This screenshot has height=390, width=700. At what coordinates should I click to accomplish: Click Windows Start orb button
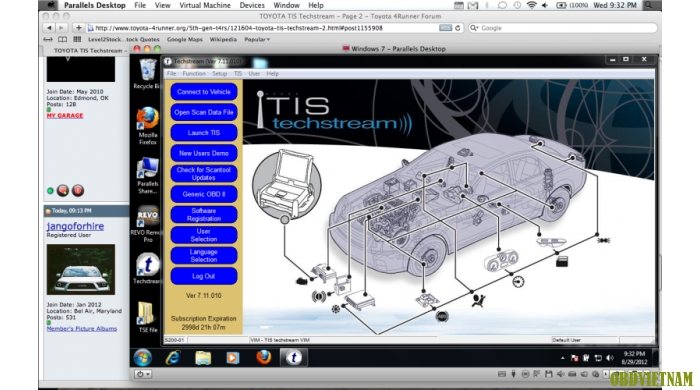(143, 358)
